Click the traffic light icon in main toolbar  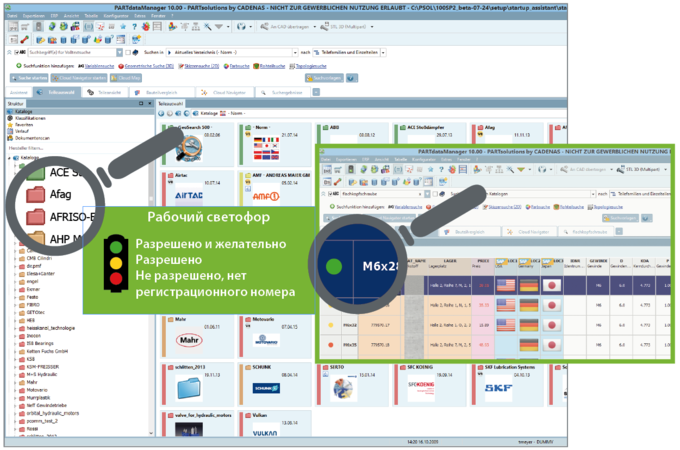point(39,27)
